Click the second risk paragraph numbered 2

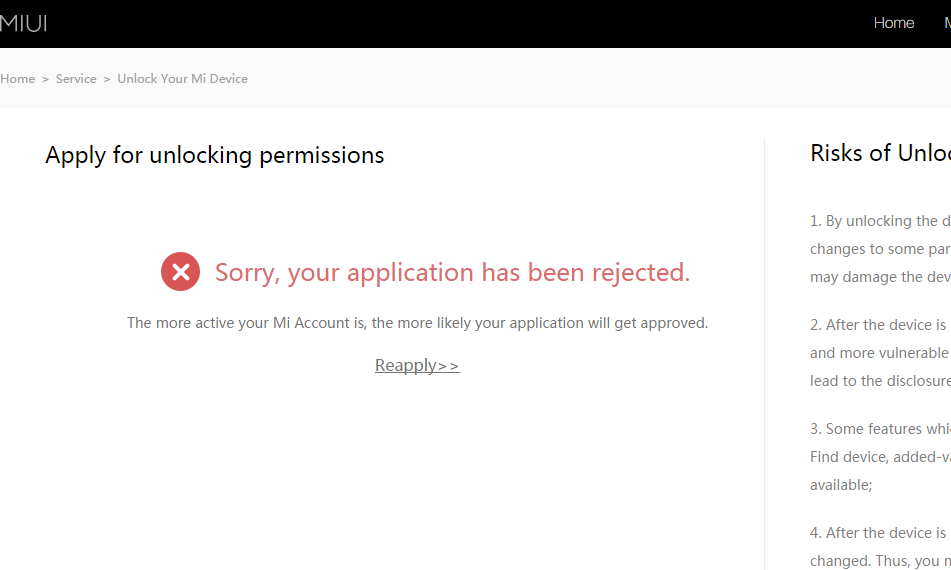pyautogui.click(x=880, y=352)
